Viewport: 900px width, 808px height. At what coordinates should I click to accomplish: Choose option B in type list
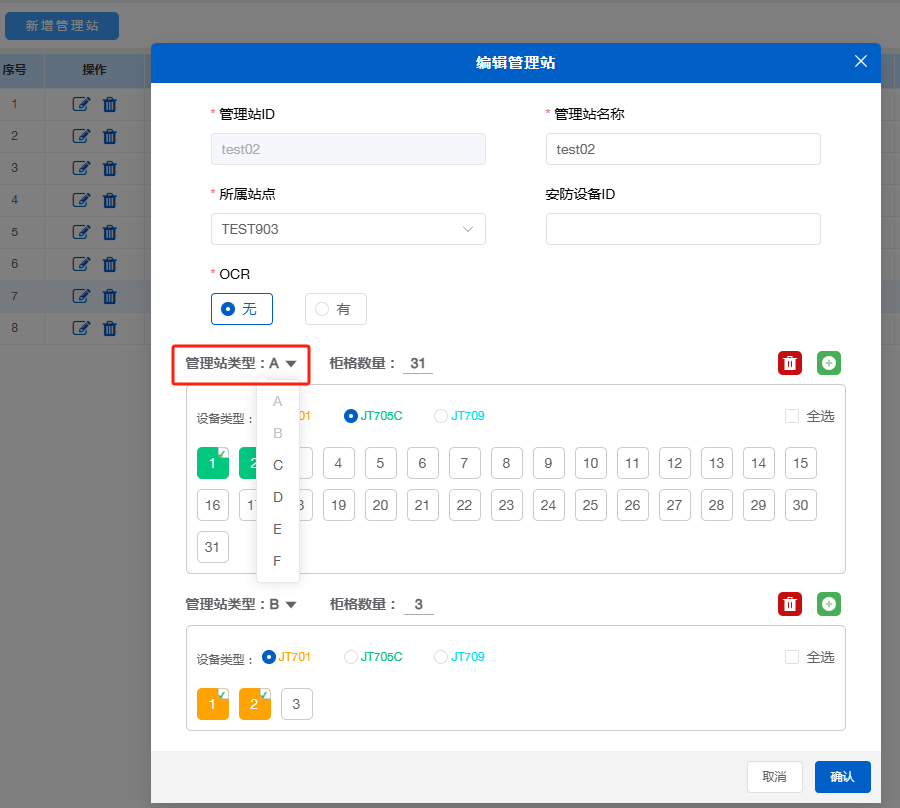point(278,433)
